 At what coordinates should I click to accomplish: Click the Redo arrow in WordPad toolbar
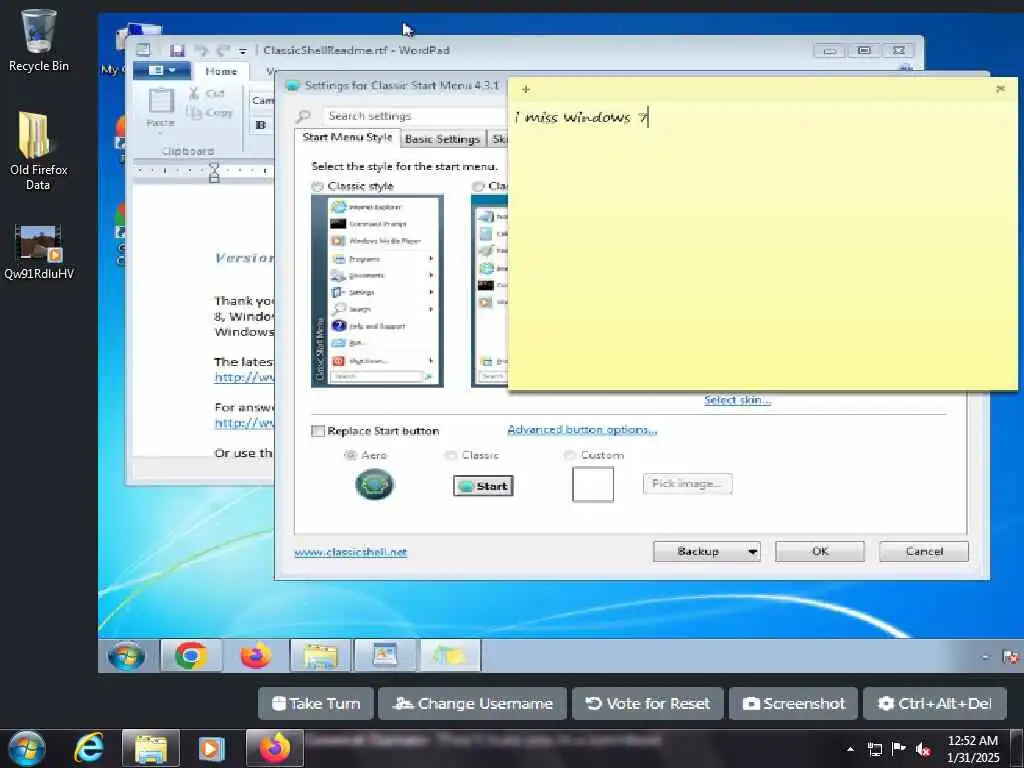click(x=223, y=50)
